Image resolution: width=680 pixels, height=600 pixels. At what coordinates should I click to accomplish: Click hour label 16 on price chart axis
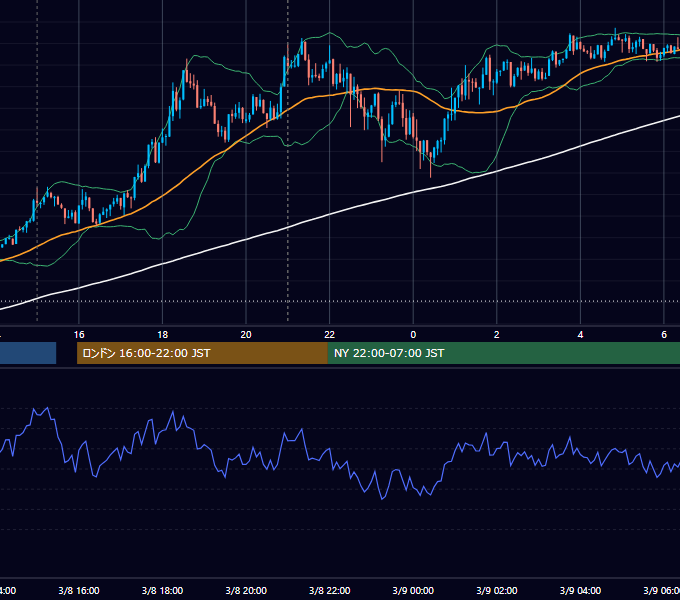79,335
